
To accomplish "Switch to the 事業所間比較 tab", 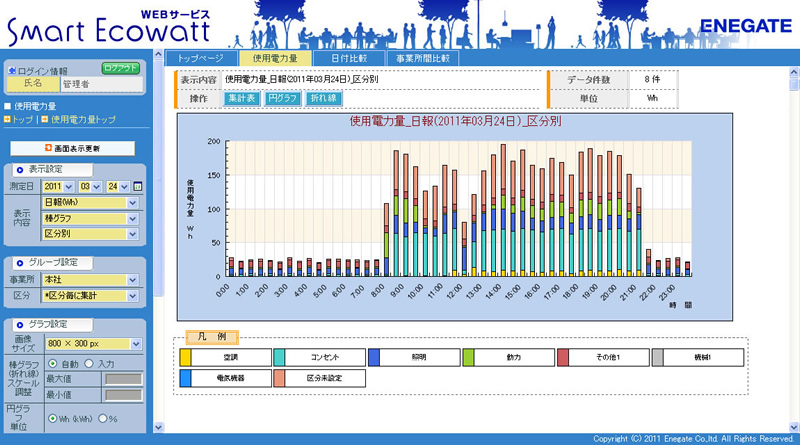I will click(423, 58).
